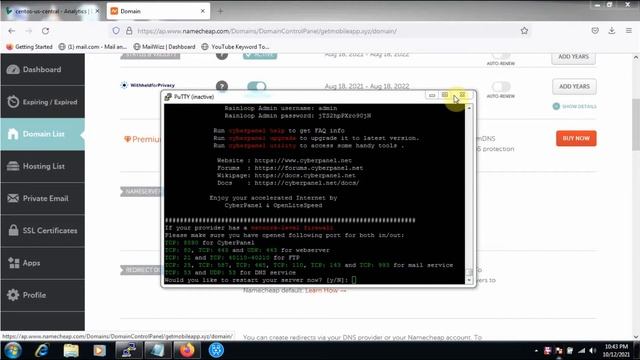Click the volume speaker icon in system tray
640x360 pixels.
(x=593, y=351)
